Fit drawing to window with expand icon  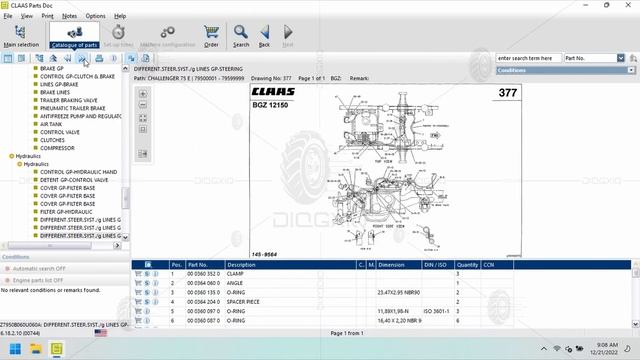[x=143, y=118]
